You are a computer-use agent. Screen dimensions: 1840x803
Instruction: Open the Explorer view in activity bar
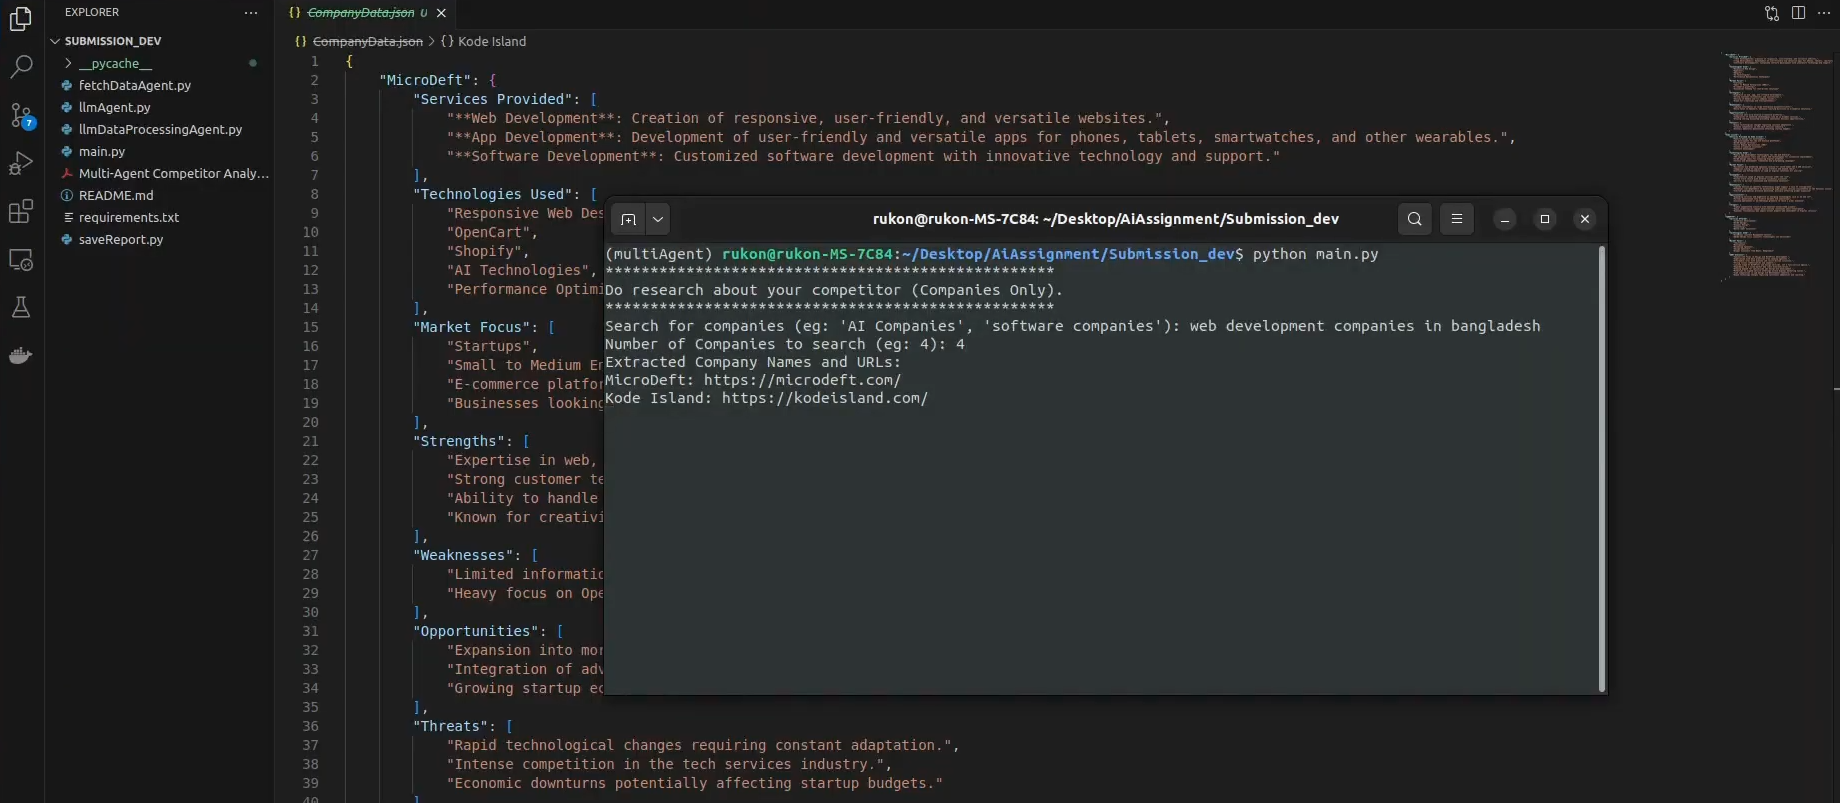[21, 18]
